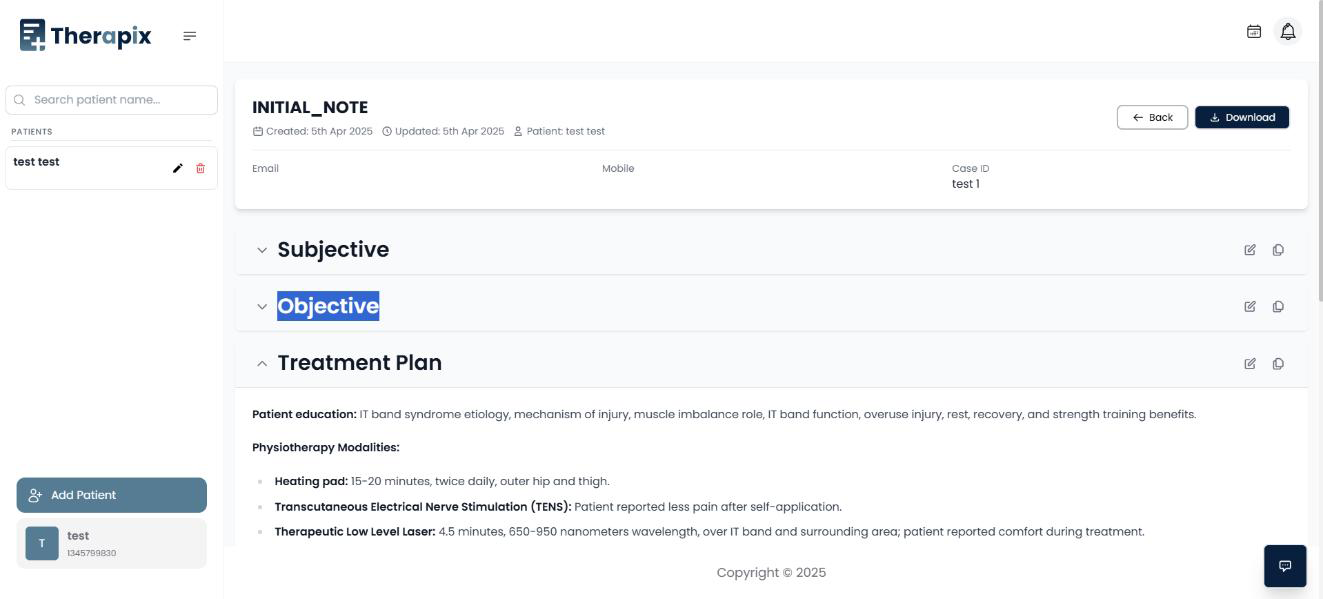Click the calendar icon in top bar
The image size is (1323, 599).
pos(1254,32)
